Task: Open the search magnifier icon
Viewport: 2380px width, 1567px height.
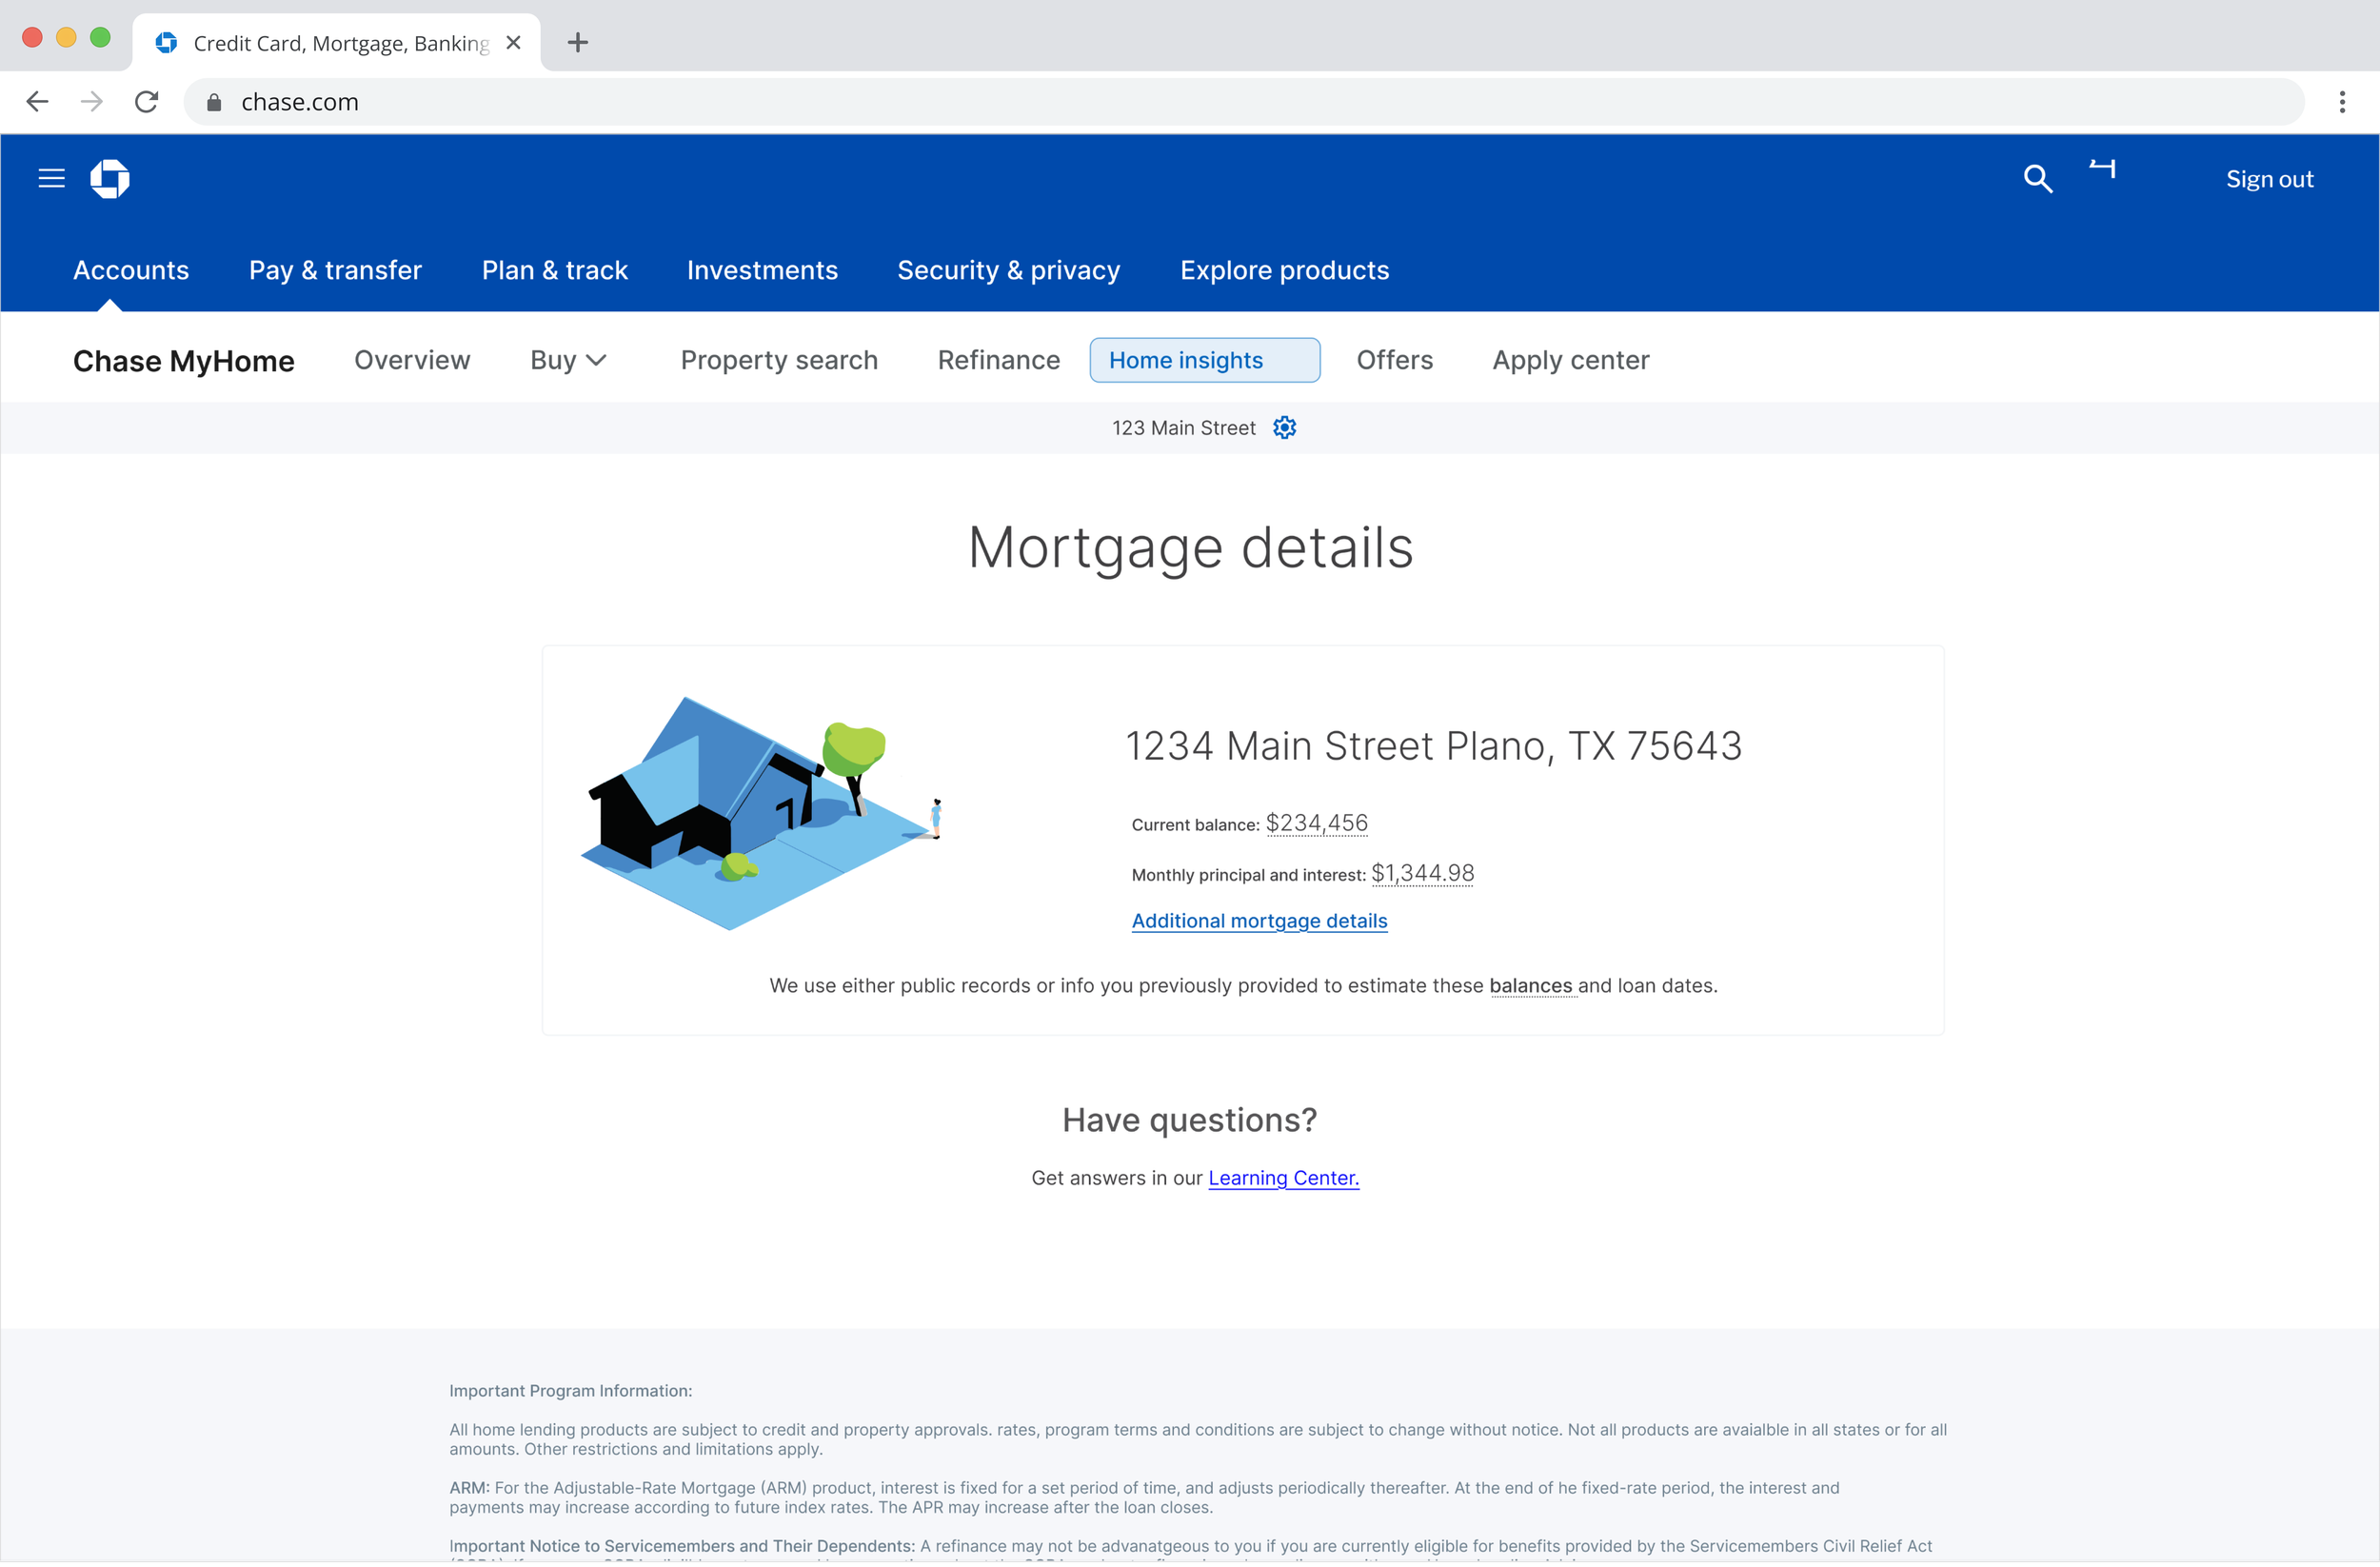Action: click(2038, 179)
